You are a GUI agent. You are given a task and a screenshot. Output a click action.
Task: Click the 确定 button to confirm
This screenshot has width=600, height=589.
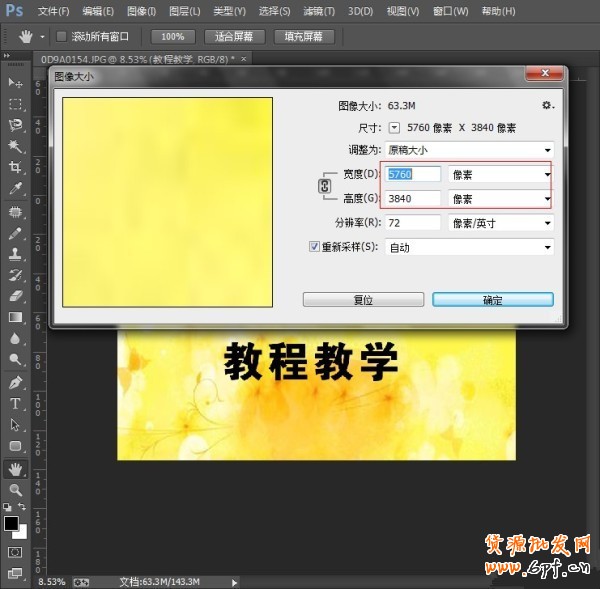pyautogui.click(x=492, y=299)
